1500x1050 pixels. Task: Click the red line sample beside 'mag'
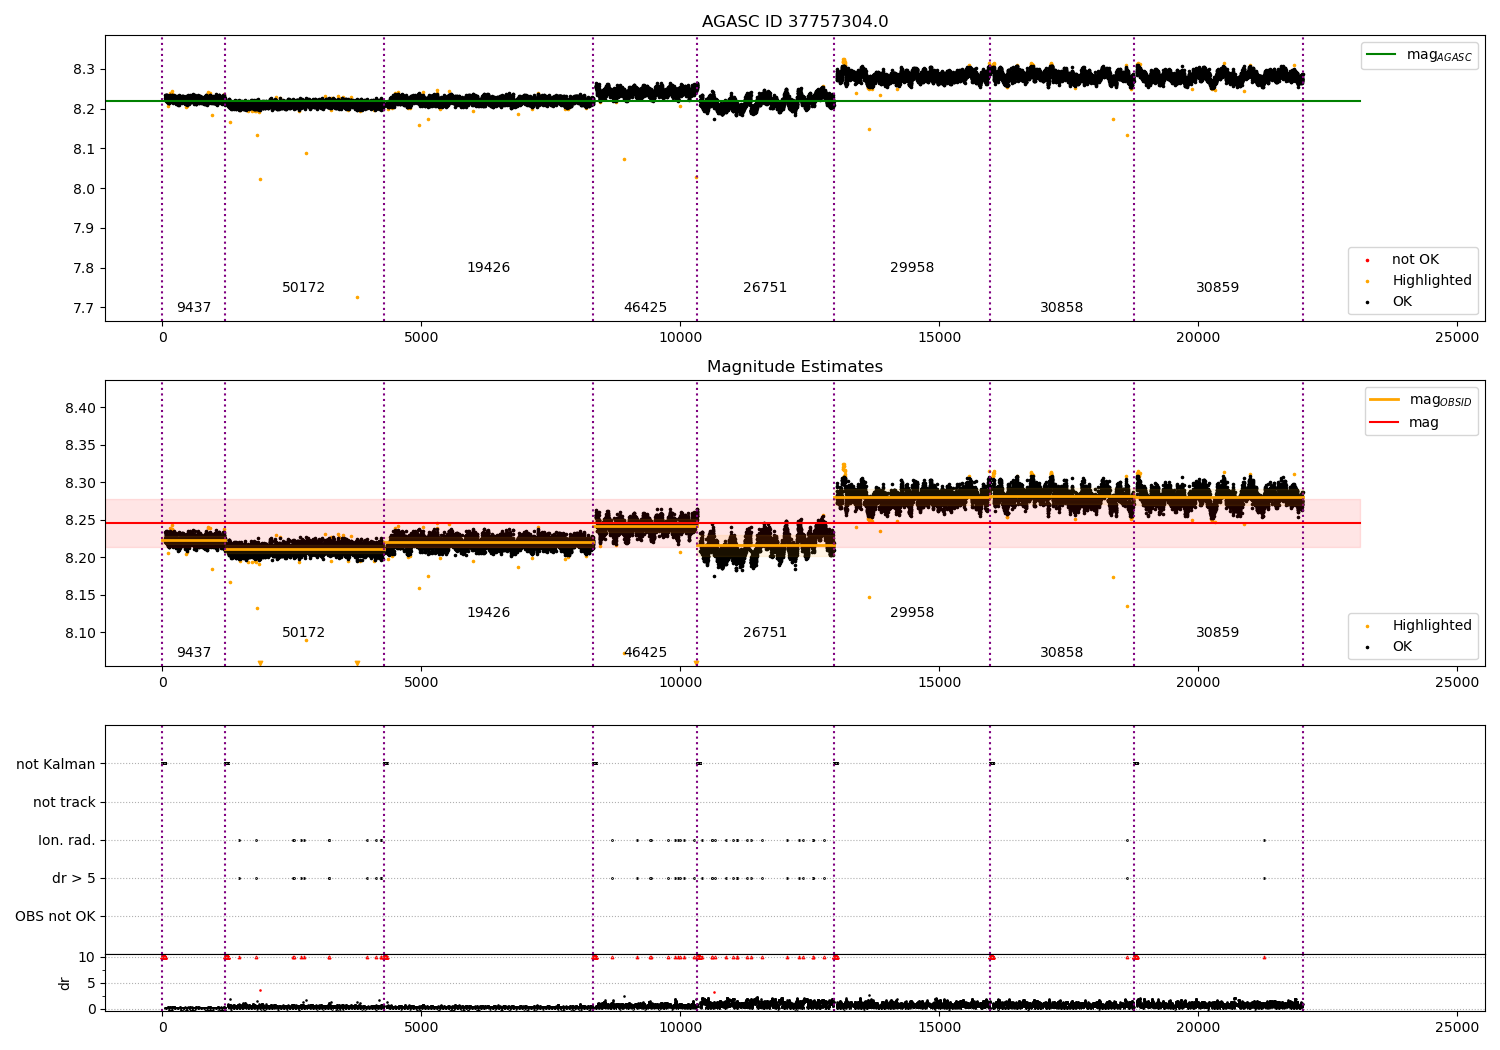pyautogui.click(x=1385, y=423)
